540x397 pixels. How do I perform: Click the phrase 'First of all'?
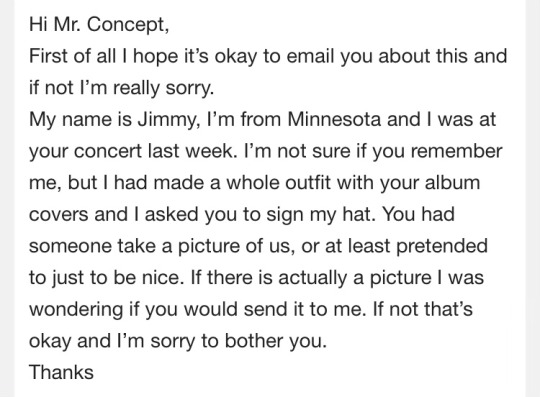(x=72, y=56)
